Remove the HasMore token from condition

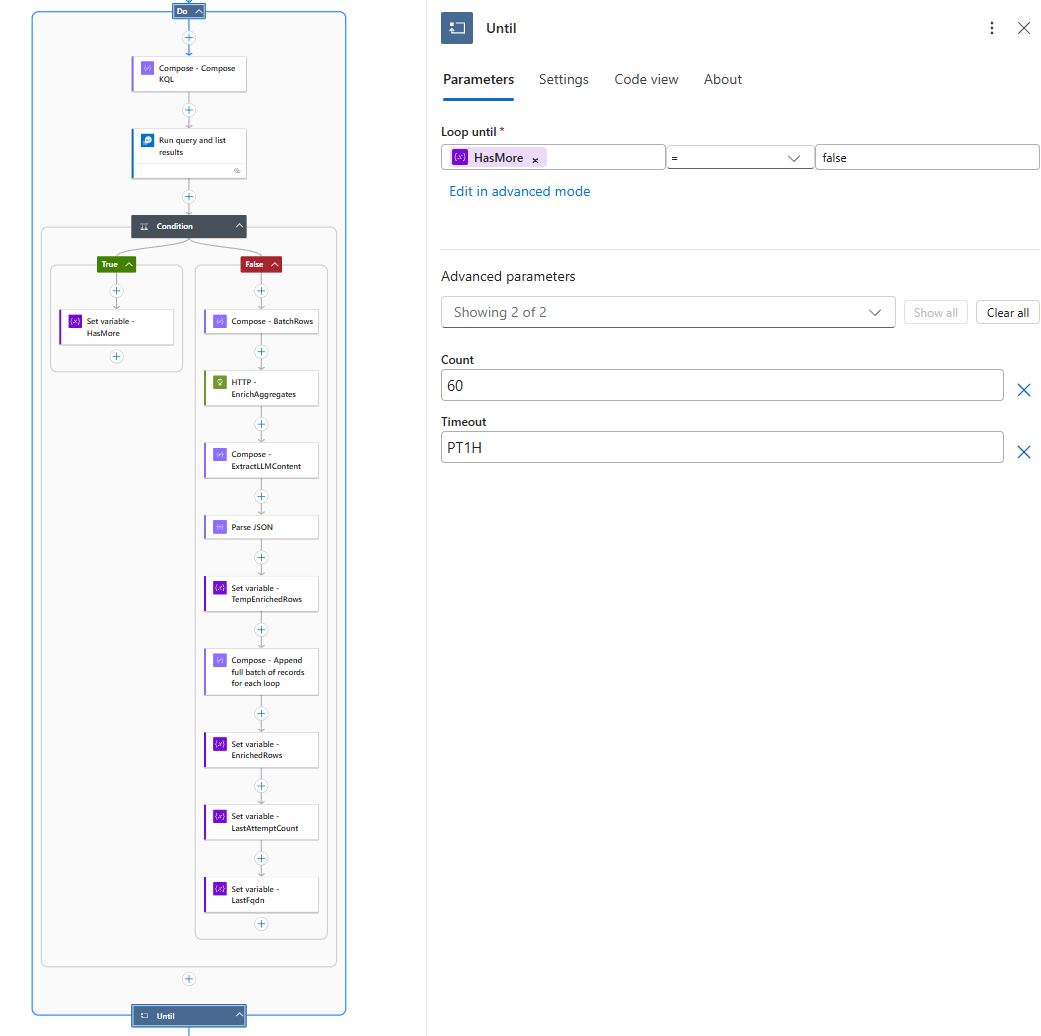535,159
